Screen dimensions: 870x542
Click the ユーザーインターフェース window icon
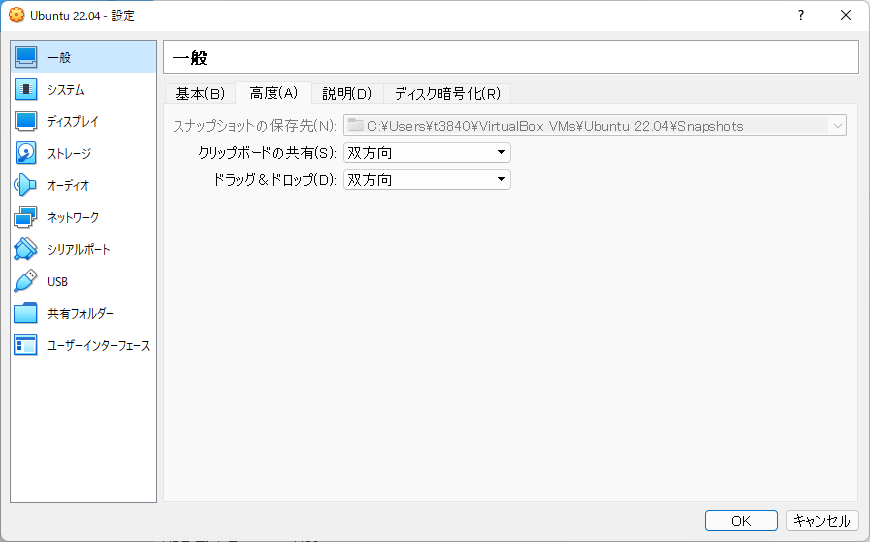point(26,345)
